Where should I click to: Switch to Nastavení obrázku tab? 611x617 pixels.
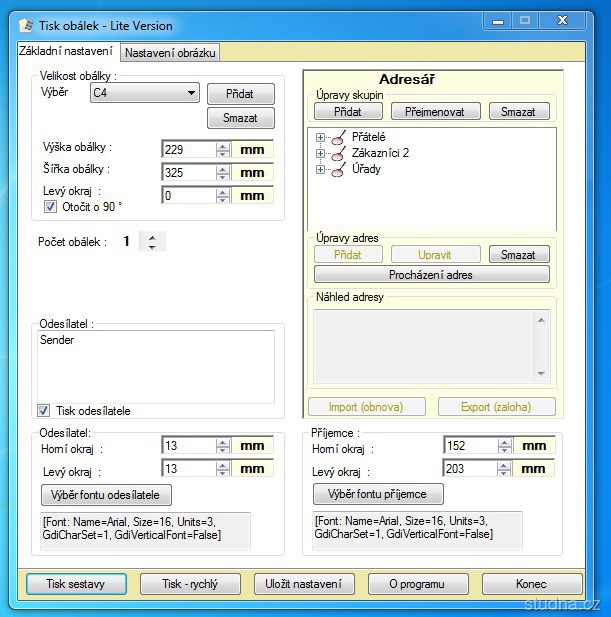[x=169, y=53]
